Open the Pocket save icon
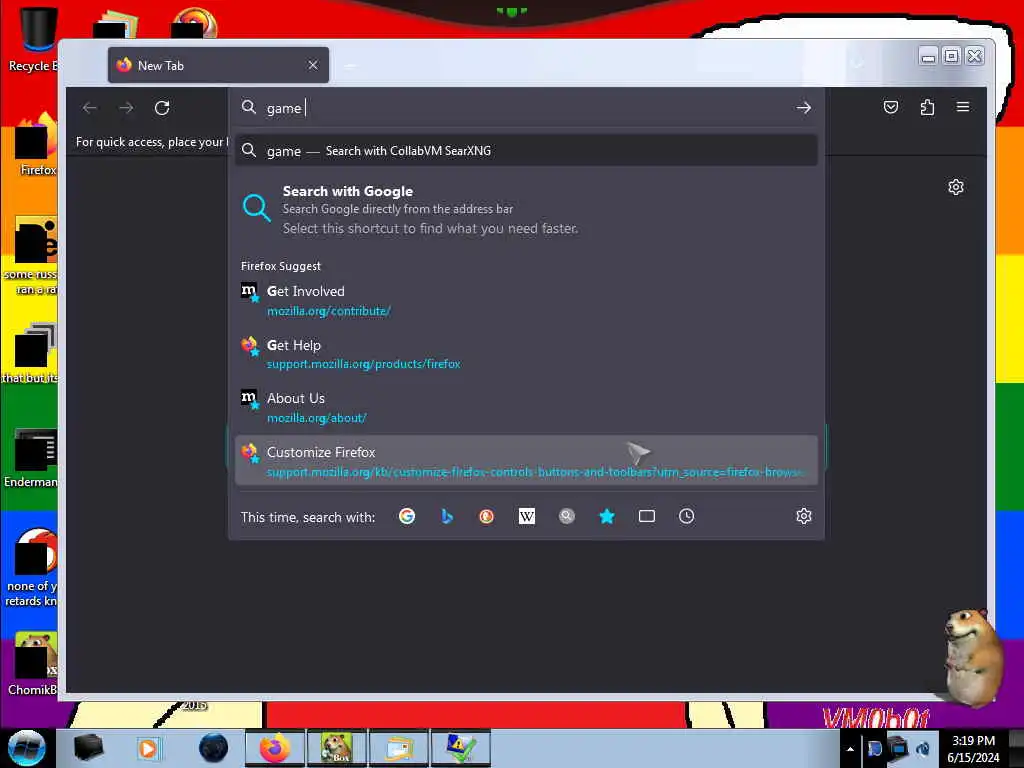1024x768 pixels. [891, 107]
